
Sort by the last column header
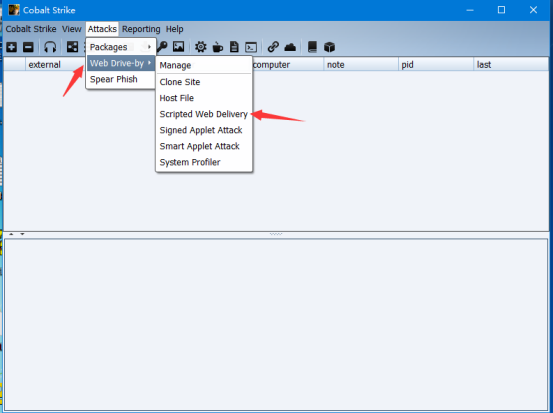pyautogui.click(x=511, y=65)
